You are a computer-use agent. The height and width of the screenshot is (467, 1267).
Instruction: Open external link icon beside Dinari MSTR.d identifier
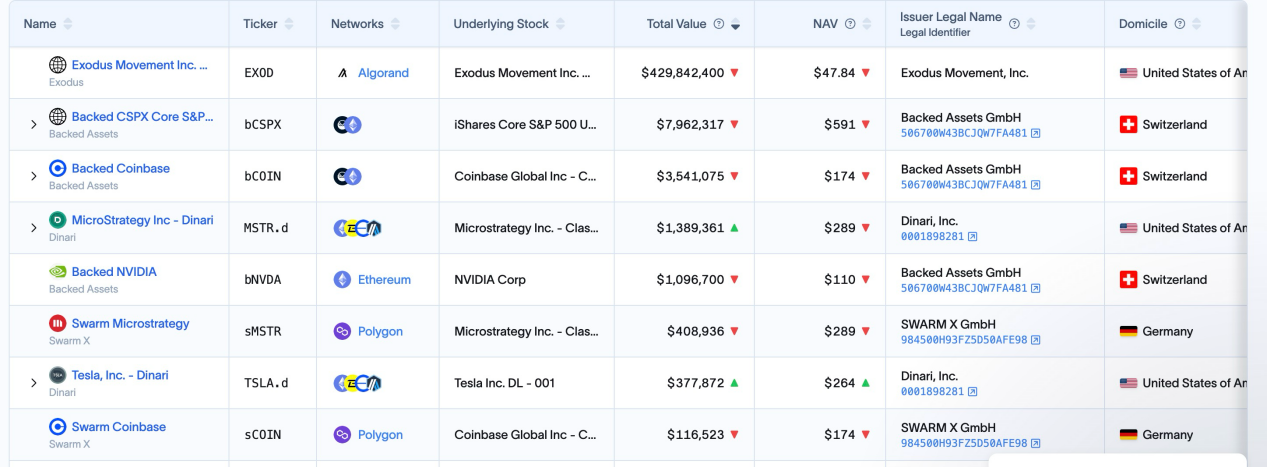pyautogui.click(x=973, y=237)
